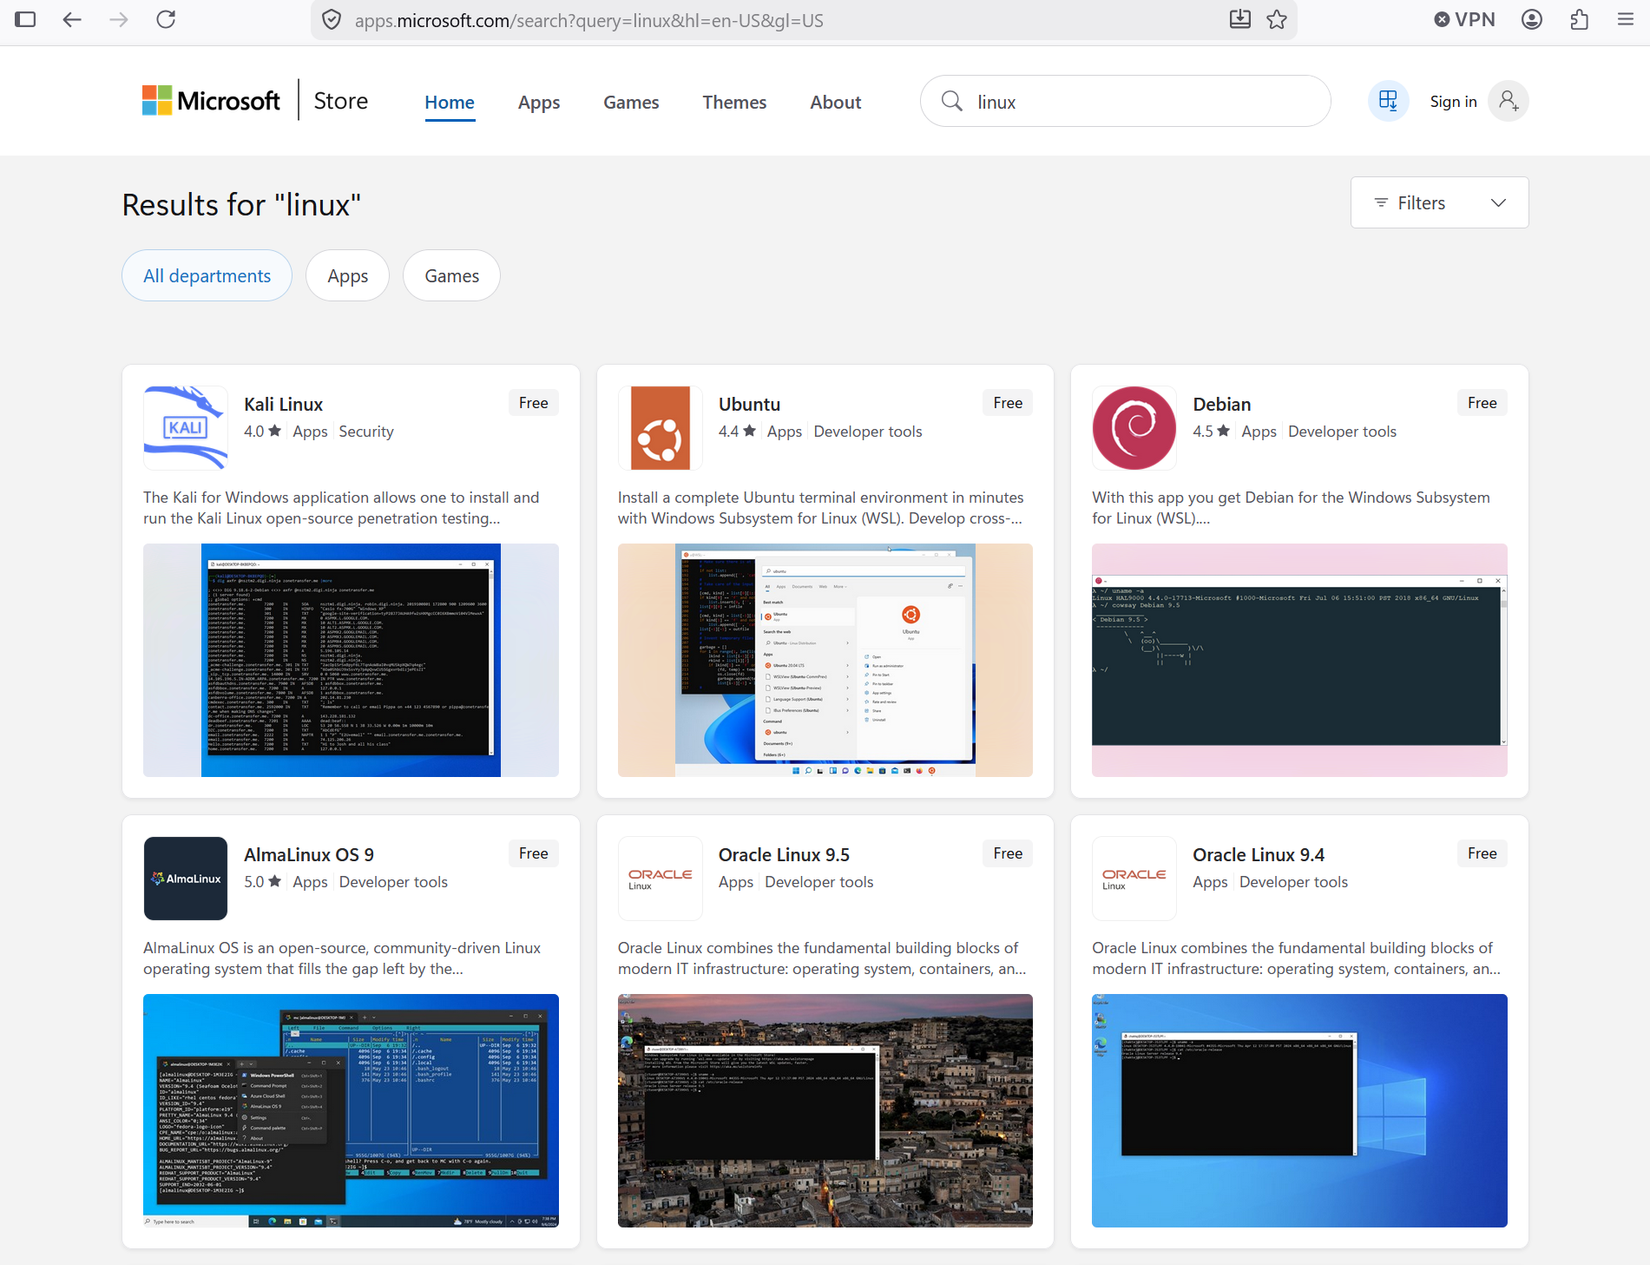Click the Free button on Oracle Linux 9.5
This screenshot has height=1265, width=1650.
tap(1008, 853)
